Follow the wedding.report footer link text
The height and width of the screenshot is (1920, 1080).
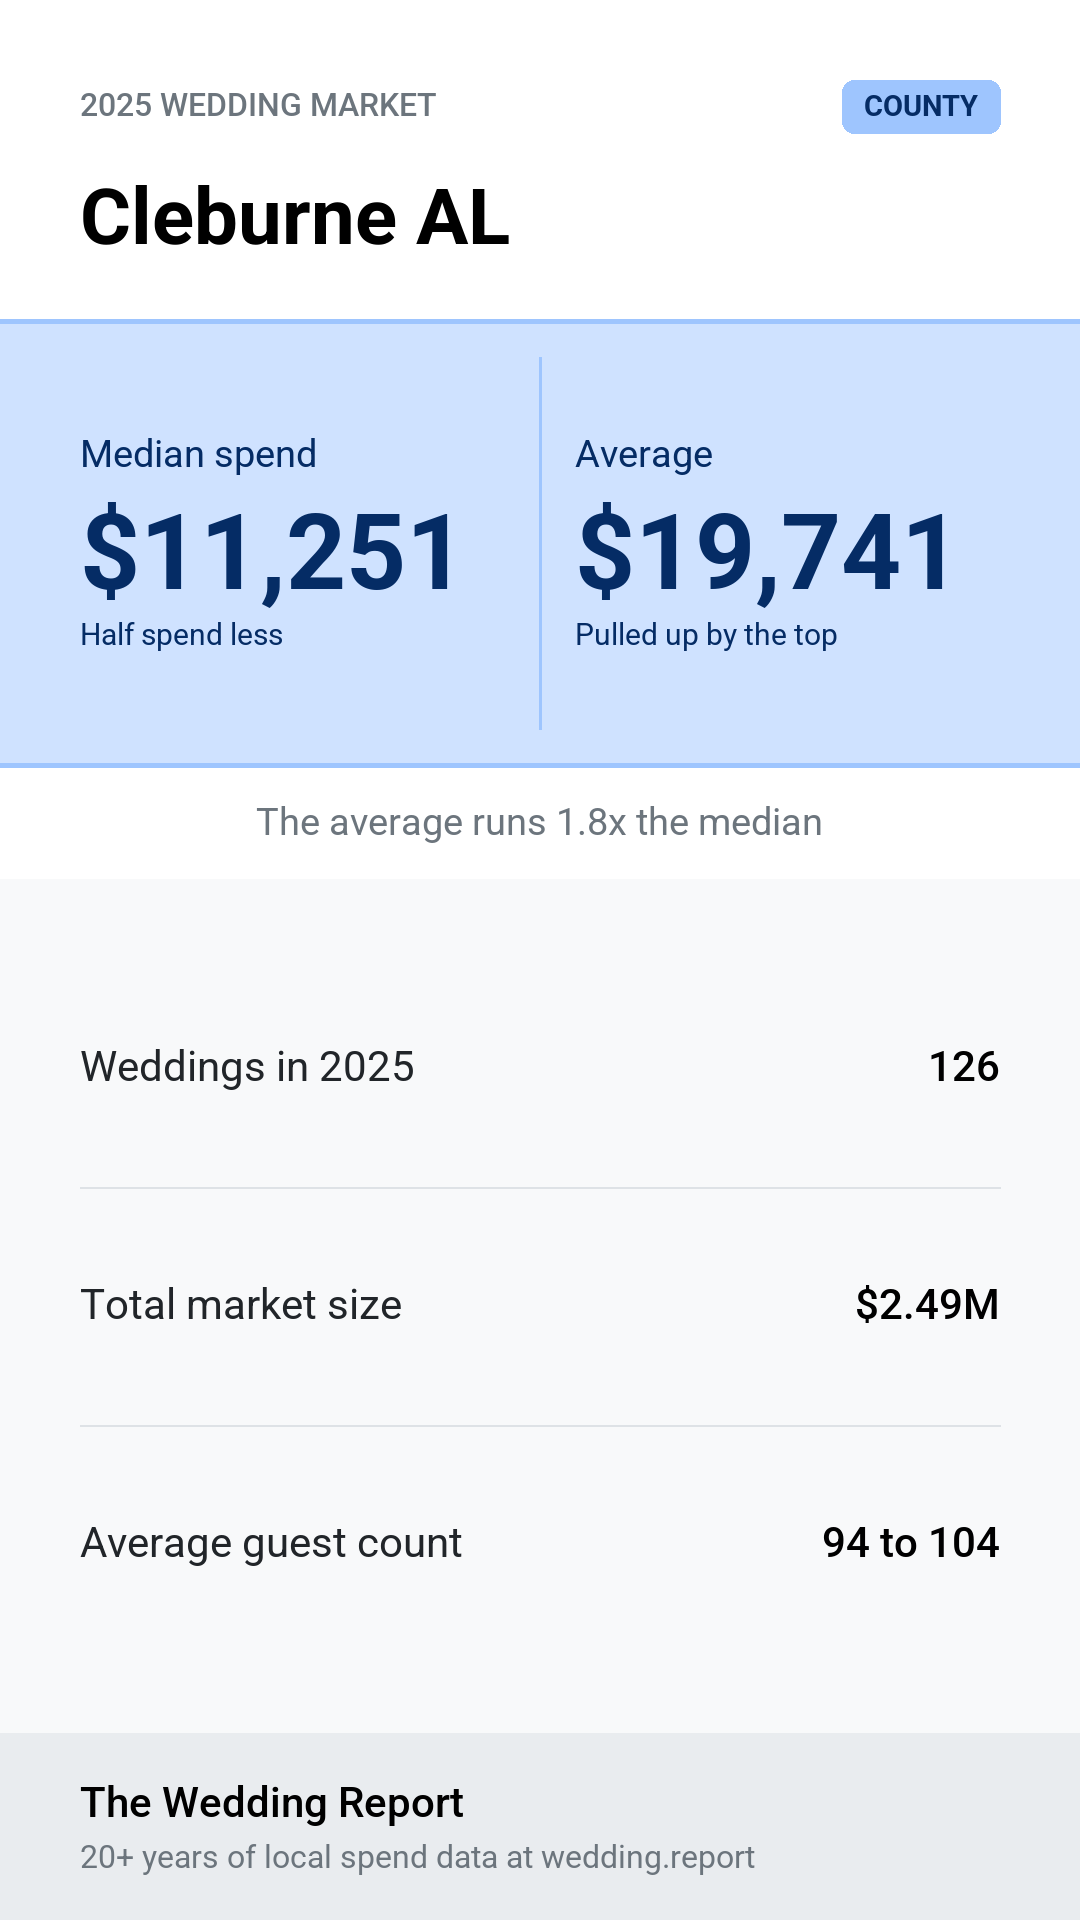coord(648,1857)
